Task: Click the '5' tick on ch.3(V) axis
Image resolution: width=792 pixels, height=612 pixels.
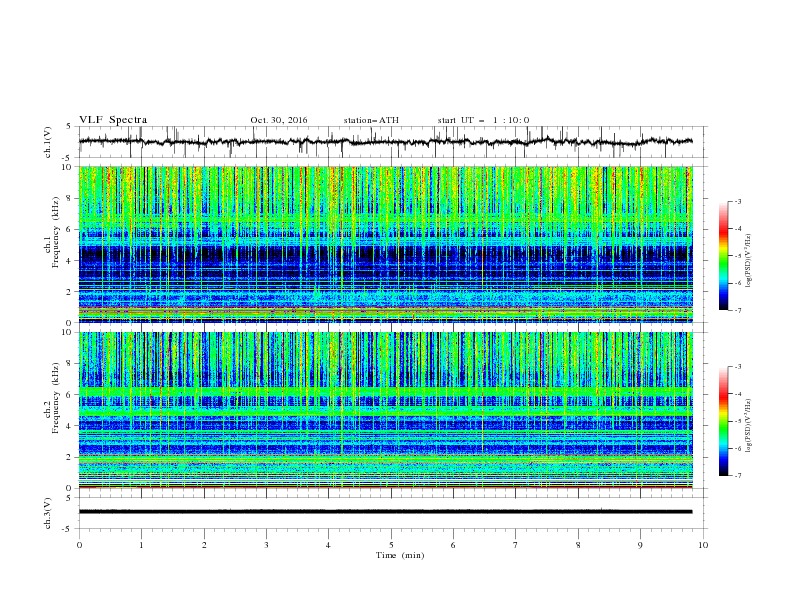Action: click(x=70, y=498)
